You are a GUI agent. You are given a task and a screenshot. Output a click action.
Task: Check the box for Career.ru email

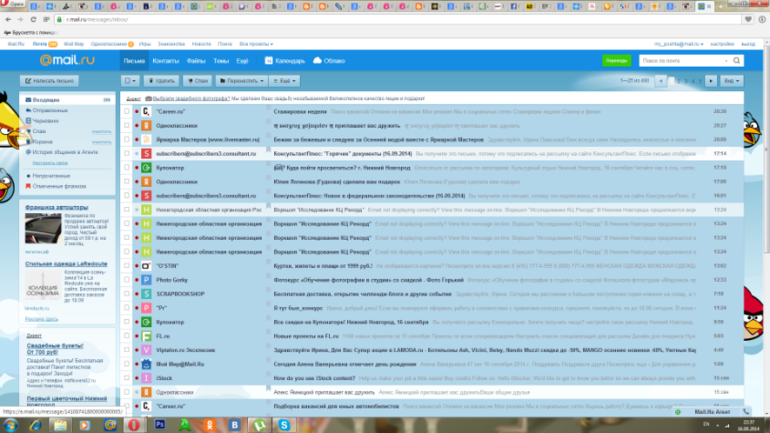click(x=126, y=111)
